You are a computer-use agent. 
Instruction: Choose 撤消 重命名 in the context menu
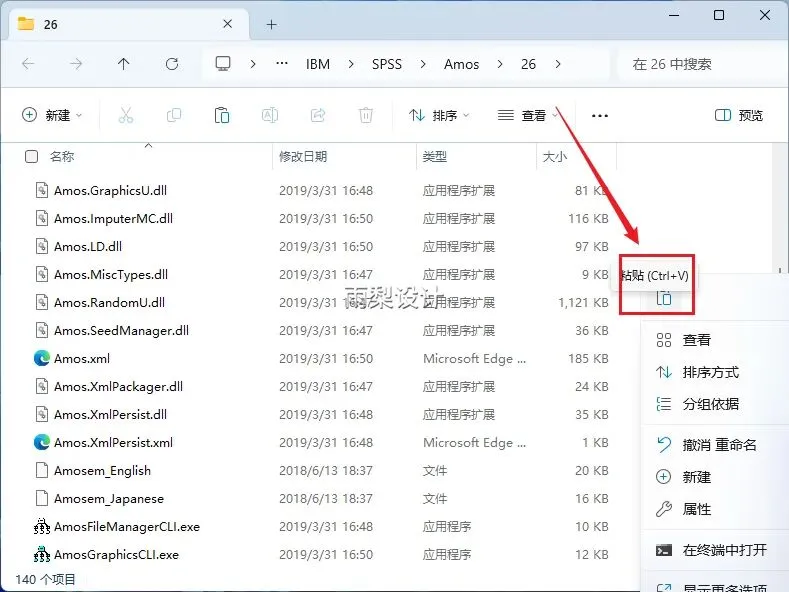715,445
